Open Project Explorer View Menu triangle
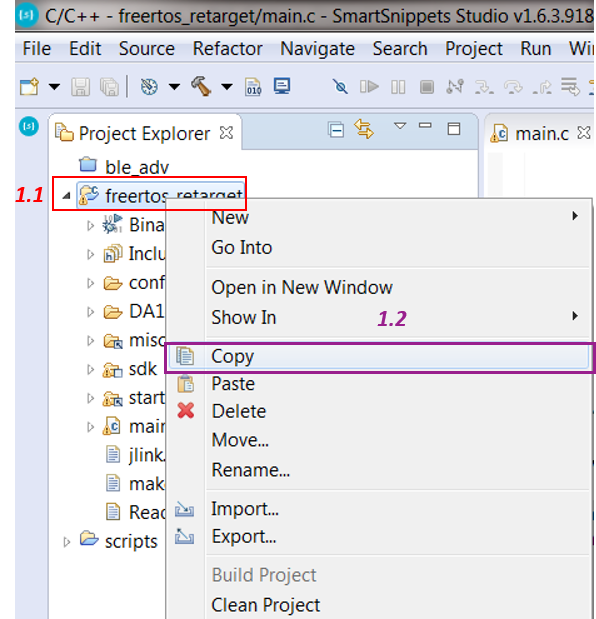Screen dimensions: 596x619 coord(400,126)
